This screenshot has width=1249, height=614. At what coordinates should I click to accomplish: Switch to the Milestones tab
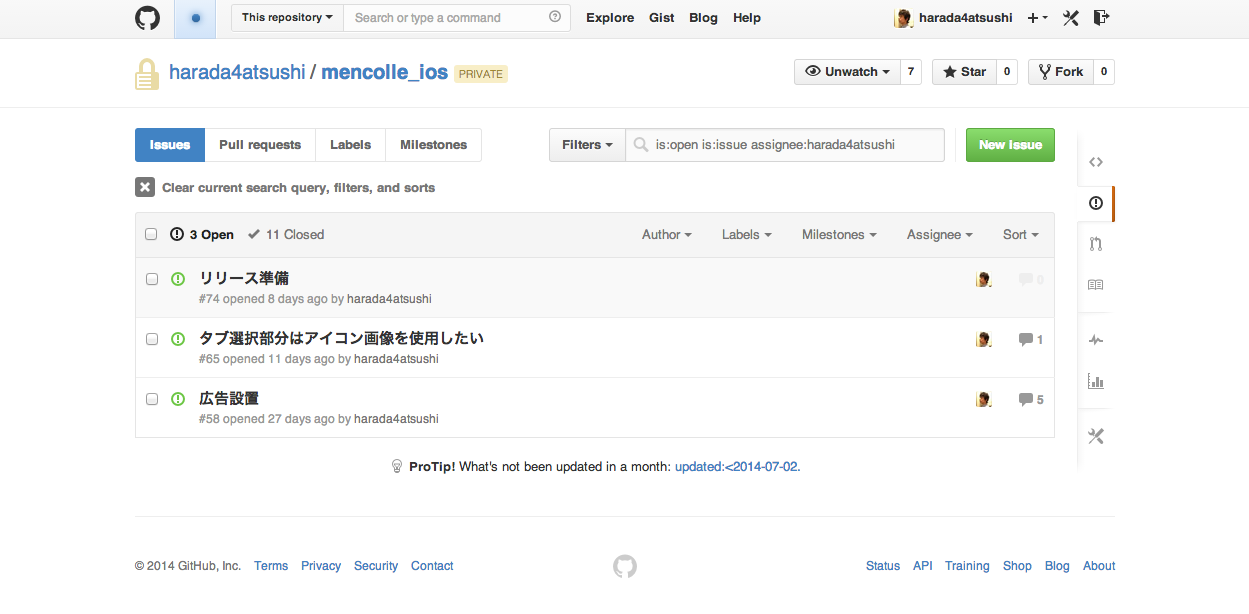433,144
